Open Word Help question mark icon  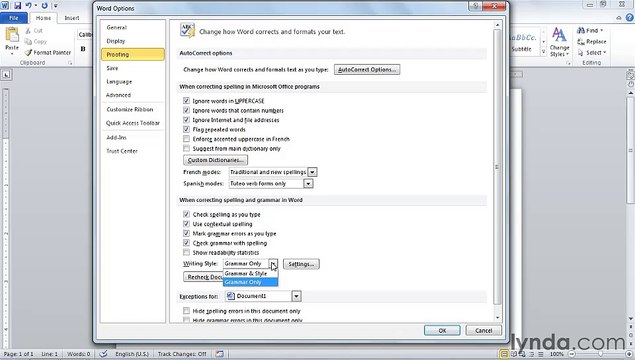[x=629, y=17]
